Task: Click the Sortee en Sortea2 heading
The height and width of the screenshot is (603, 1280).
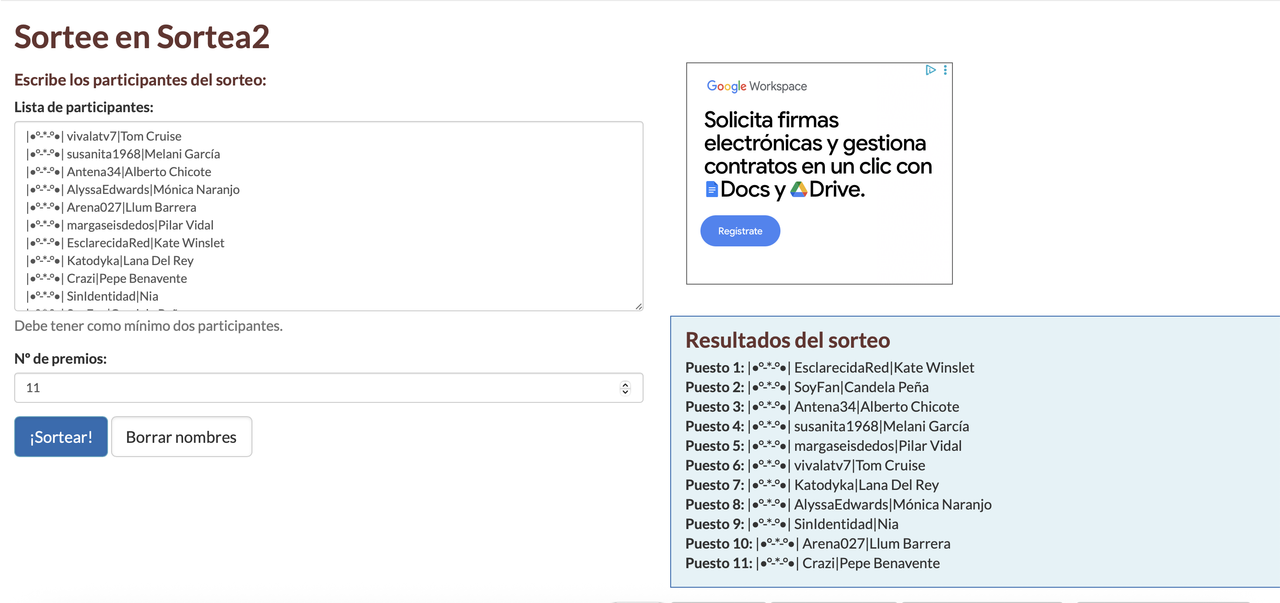Action: point(142,37)
